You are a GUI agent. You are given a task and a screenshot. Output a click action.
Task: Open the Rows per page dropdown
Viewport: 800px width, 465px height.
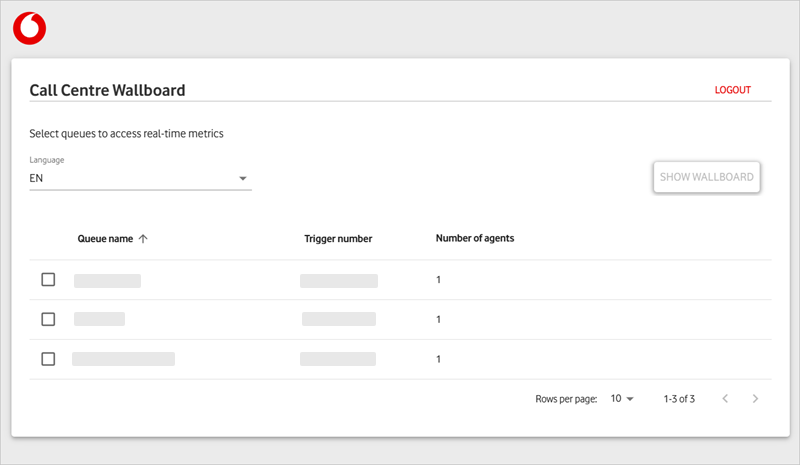622,398
